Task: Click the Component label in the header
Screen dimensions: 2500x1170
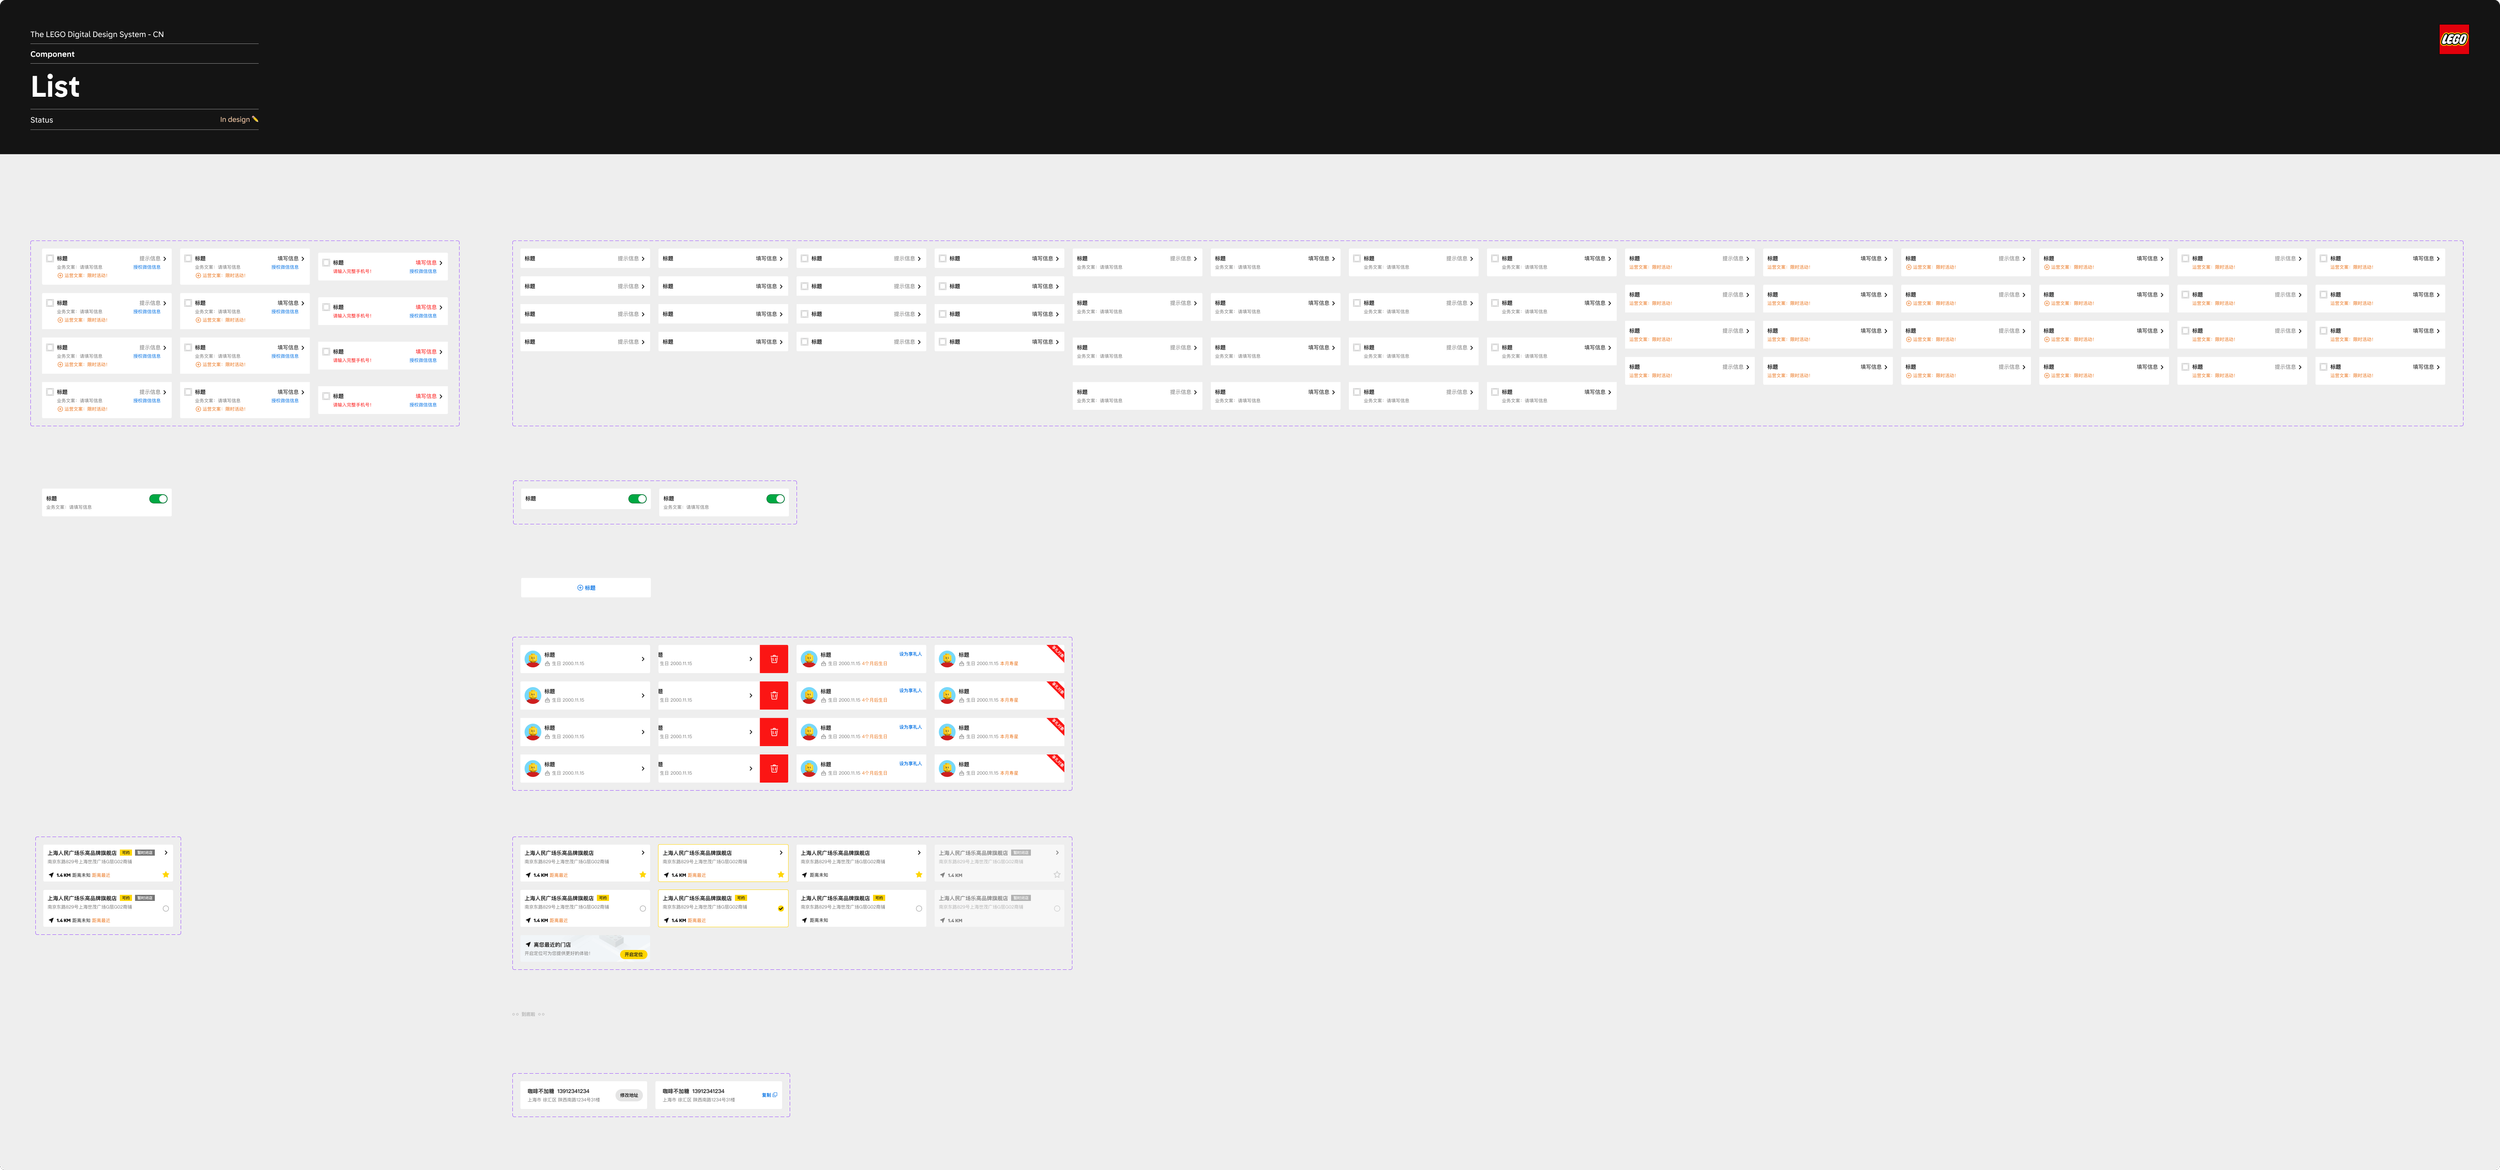Action: click(52, 54)
